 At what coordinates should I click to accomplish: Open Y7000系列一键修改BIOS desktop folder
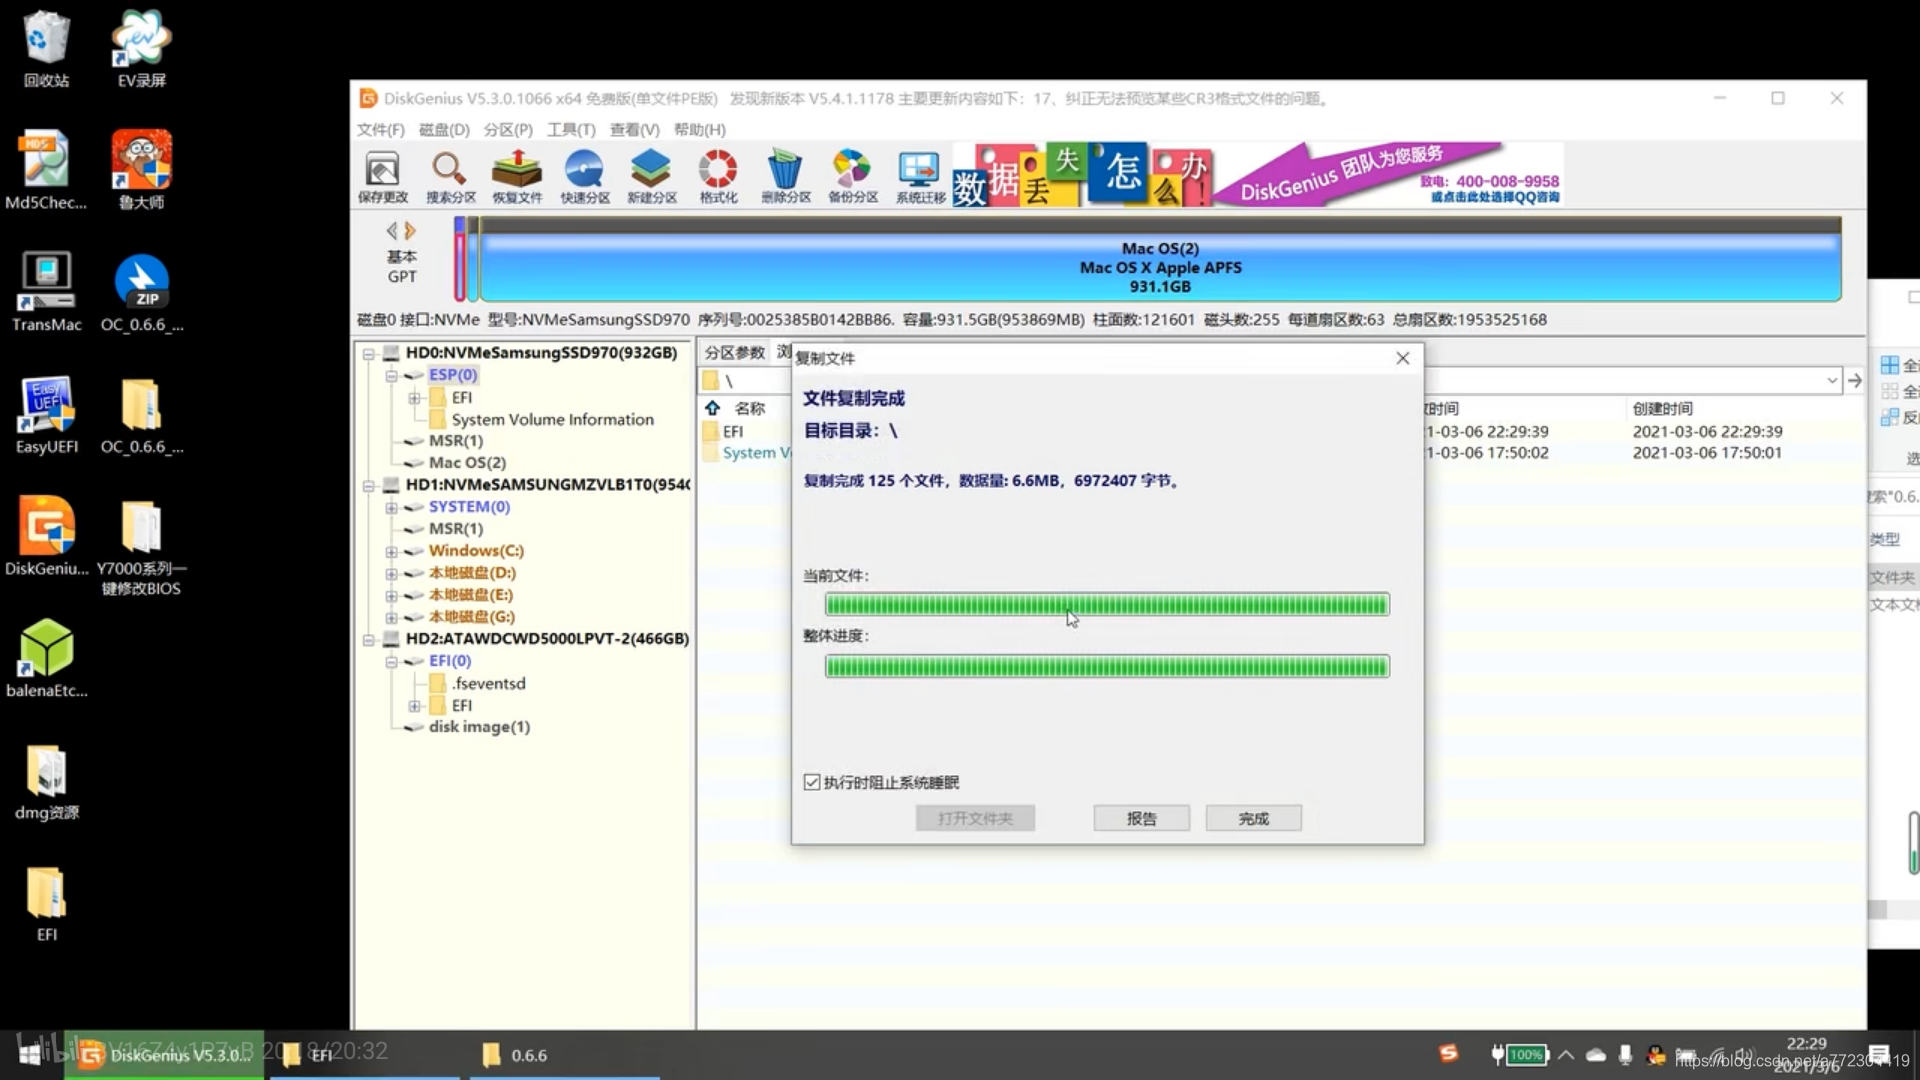coord(141,548)
